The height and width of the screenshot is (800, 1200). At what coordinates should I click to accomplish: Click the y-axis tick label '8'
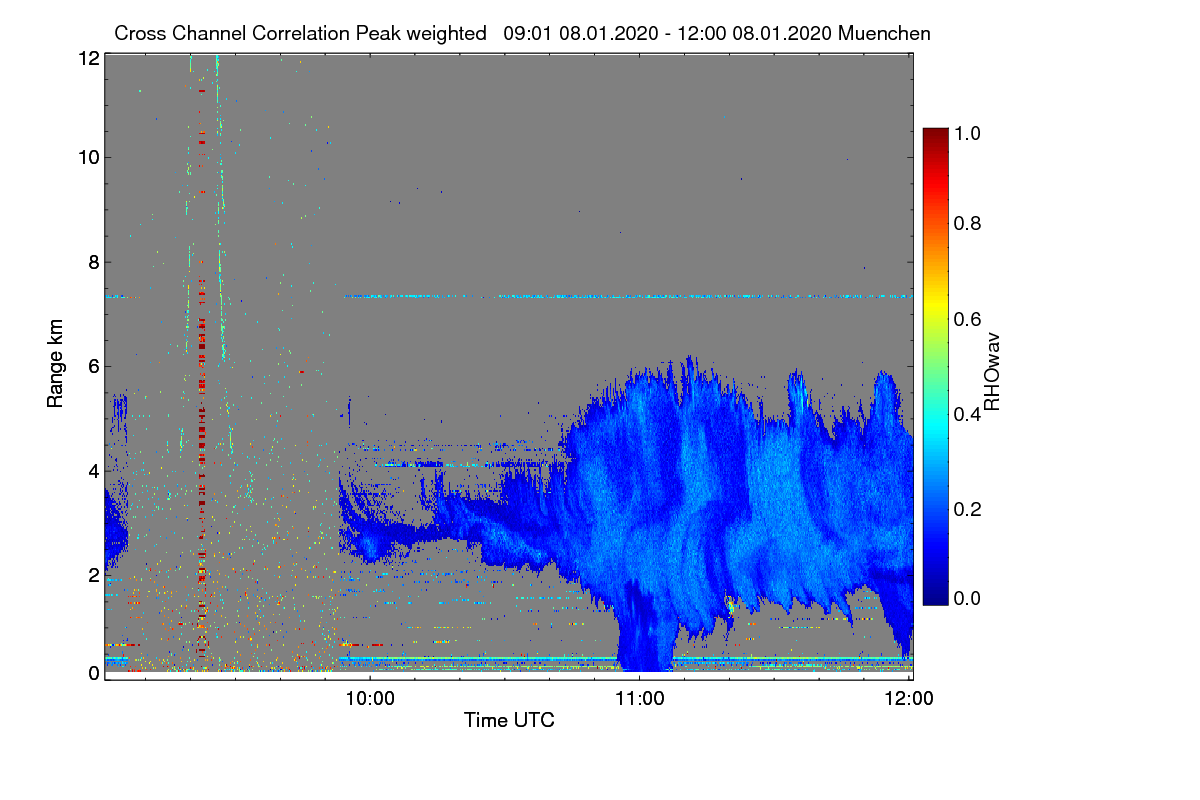93,262
